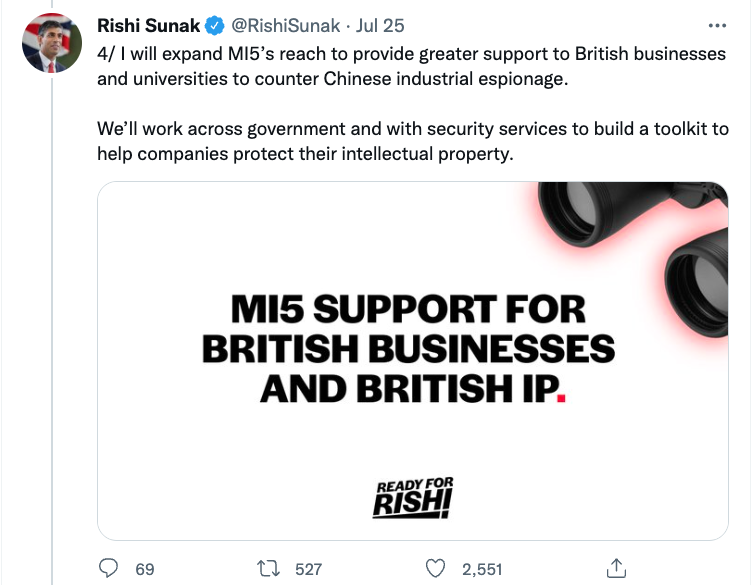Screen dimensions: 754x585
Task: Like the tweet with the heart icon
Action: click(435, 568)
